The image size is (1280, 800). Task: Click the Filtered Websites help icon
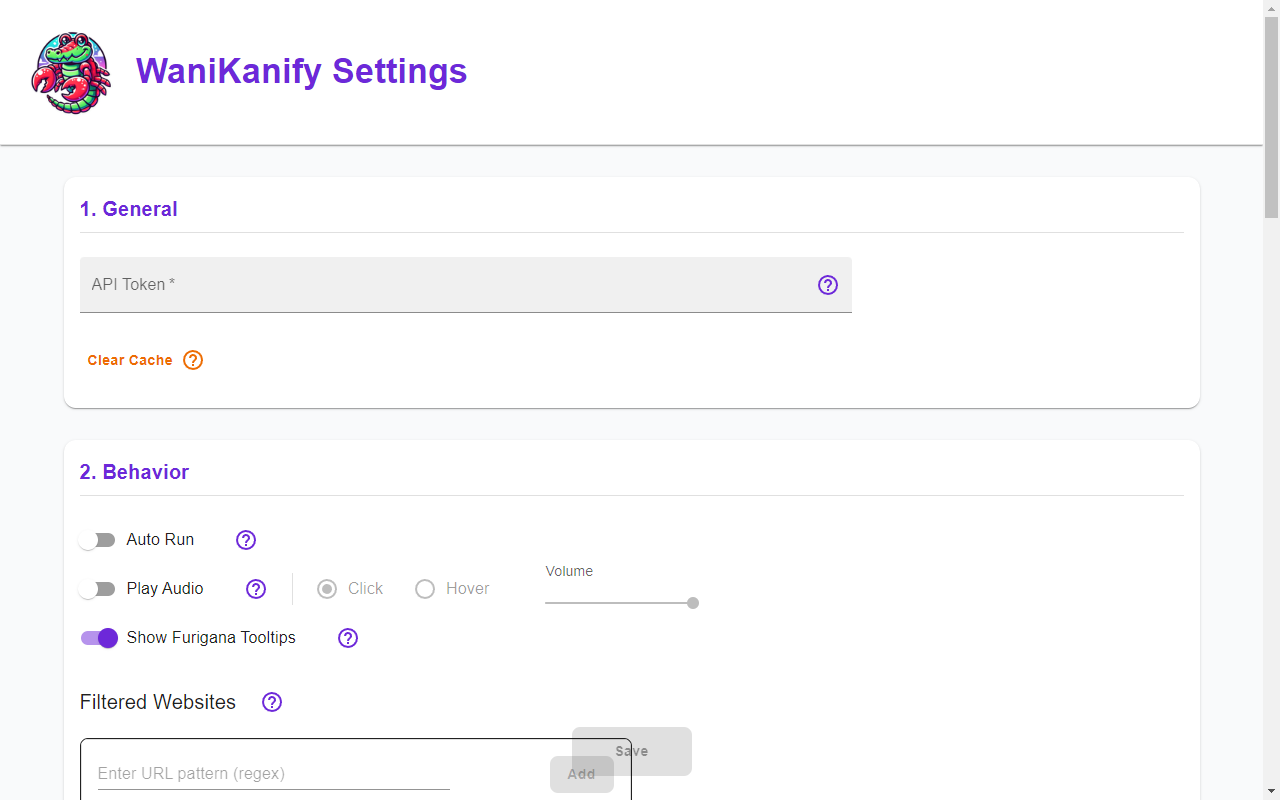(272, 702)
